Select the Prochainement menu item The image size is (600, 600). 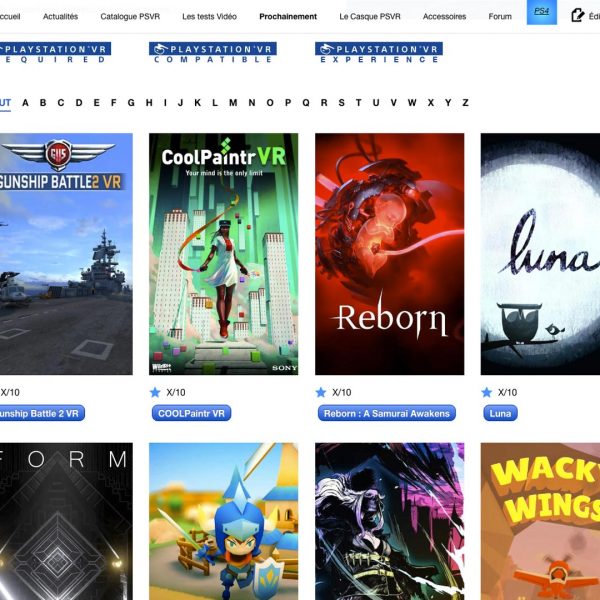288,16
